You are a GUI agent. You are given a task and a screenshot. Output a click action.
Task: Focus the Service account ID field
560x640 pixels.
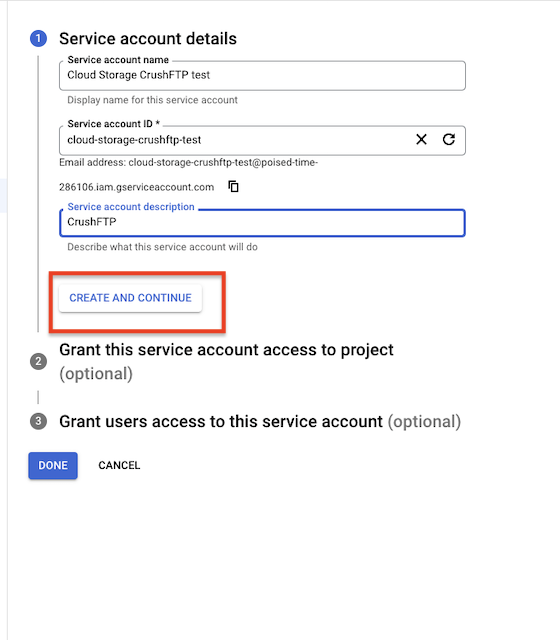[x=235, y=140]
